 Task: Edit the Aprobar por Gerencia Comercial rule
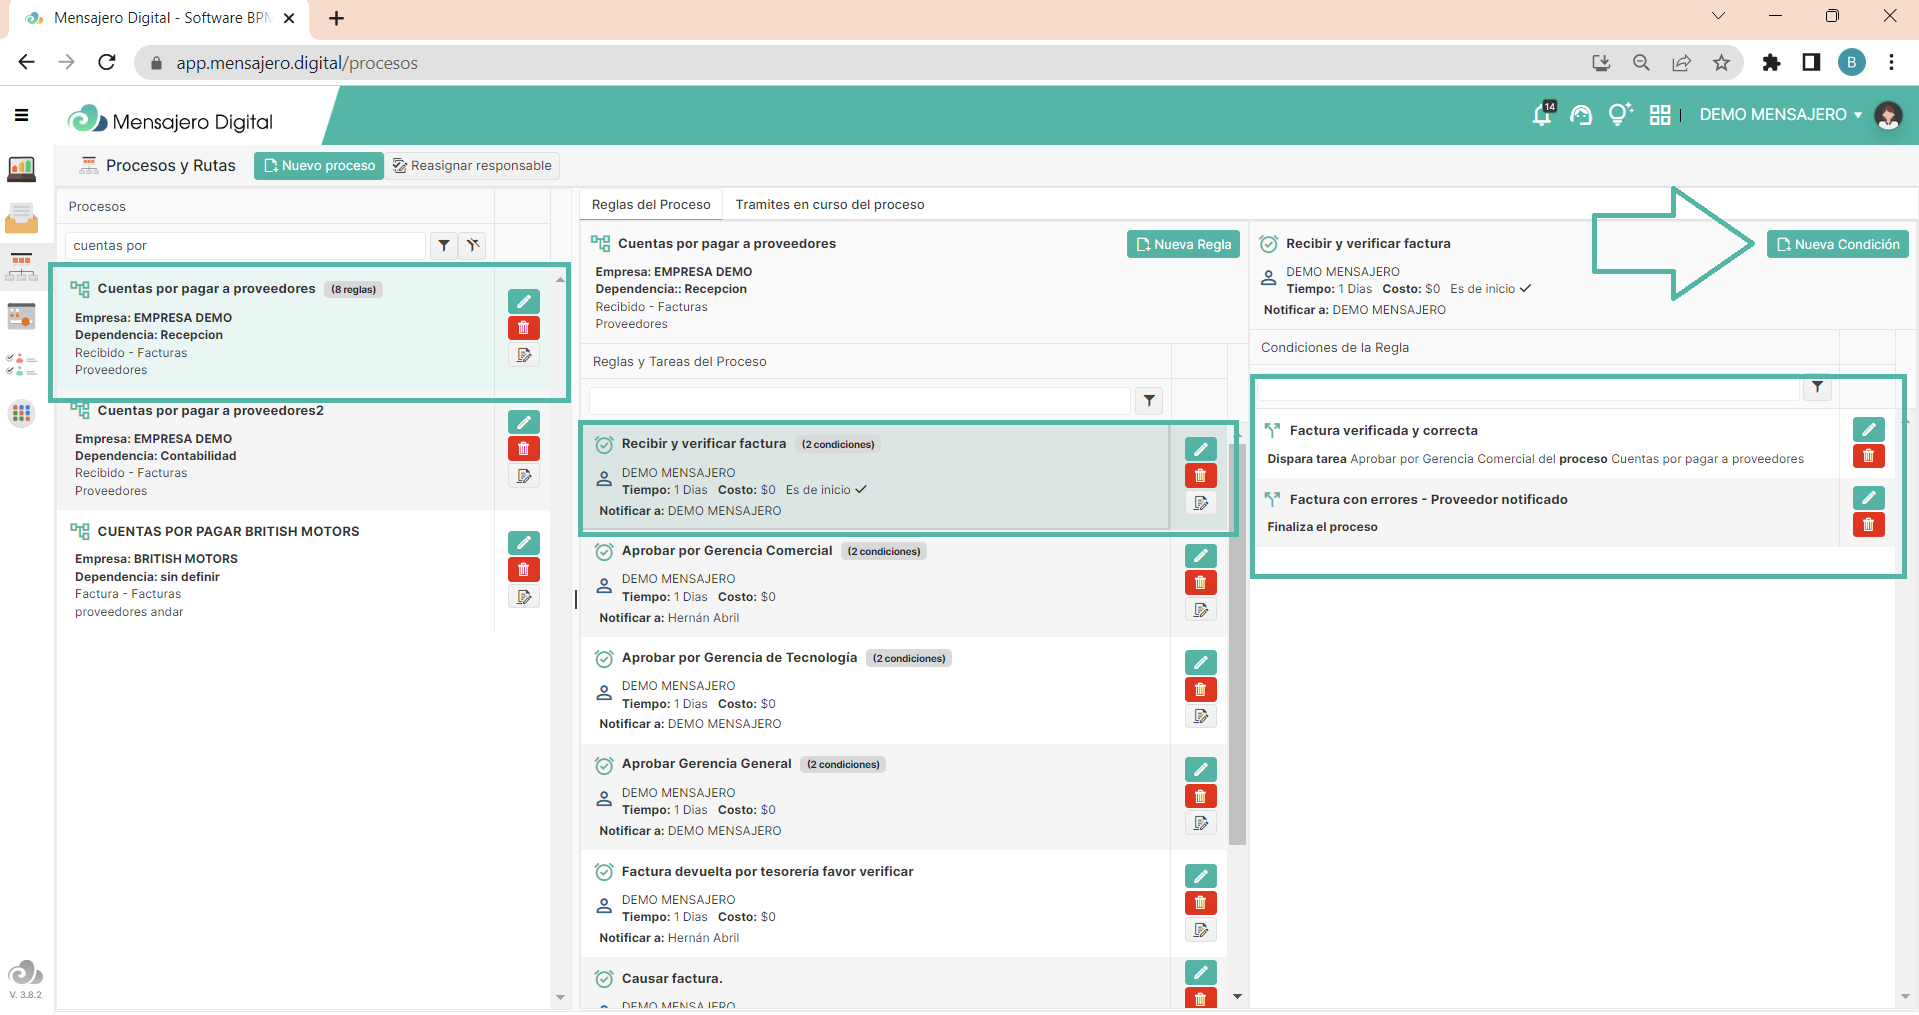tap(1200, 556)
